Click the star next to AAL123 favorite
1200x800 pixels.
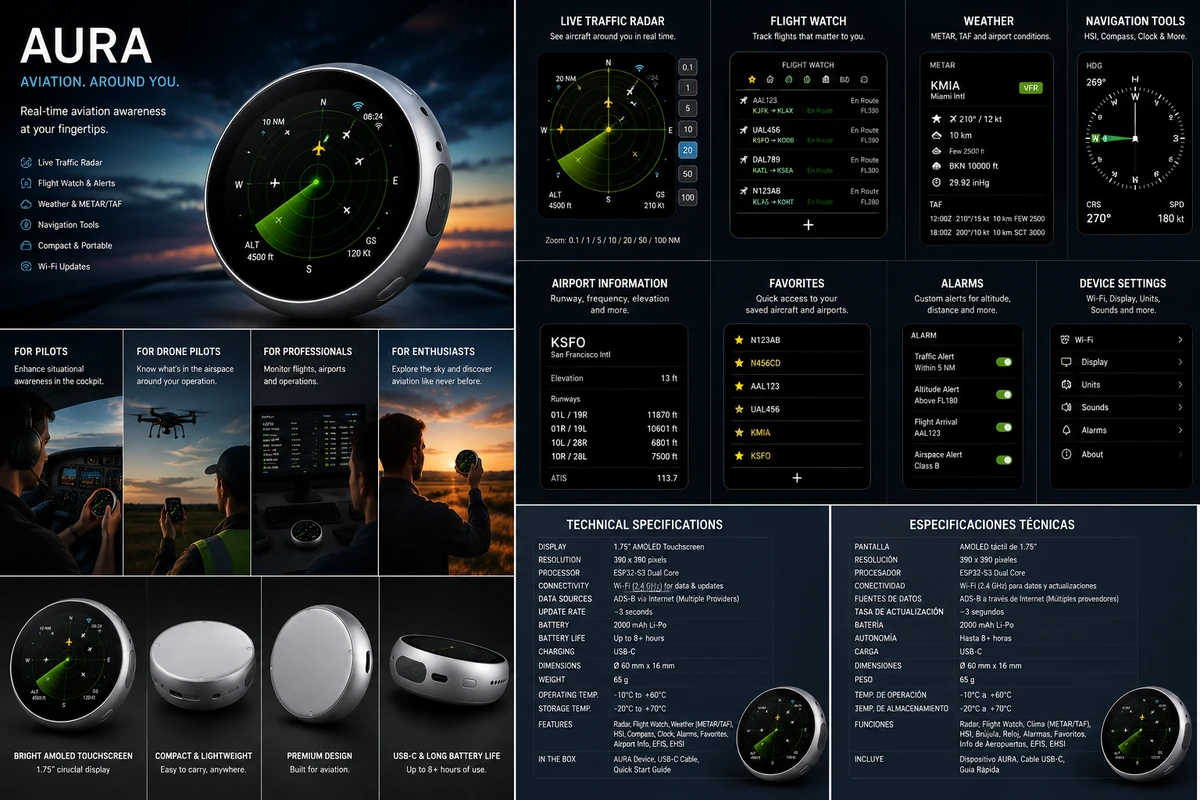739,386
